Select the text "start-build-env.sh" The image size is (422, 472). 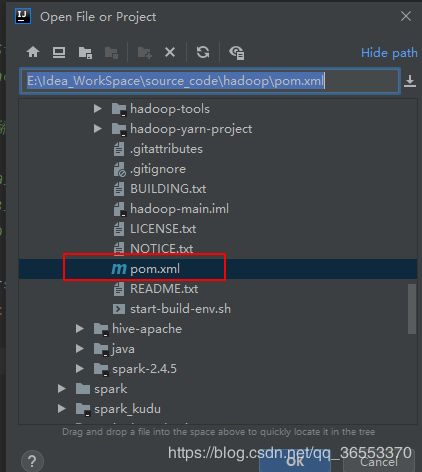pyautogui.click(x=180, y=309)
